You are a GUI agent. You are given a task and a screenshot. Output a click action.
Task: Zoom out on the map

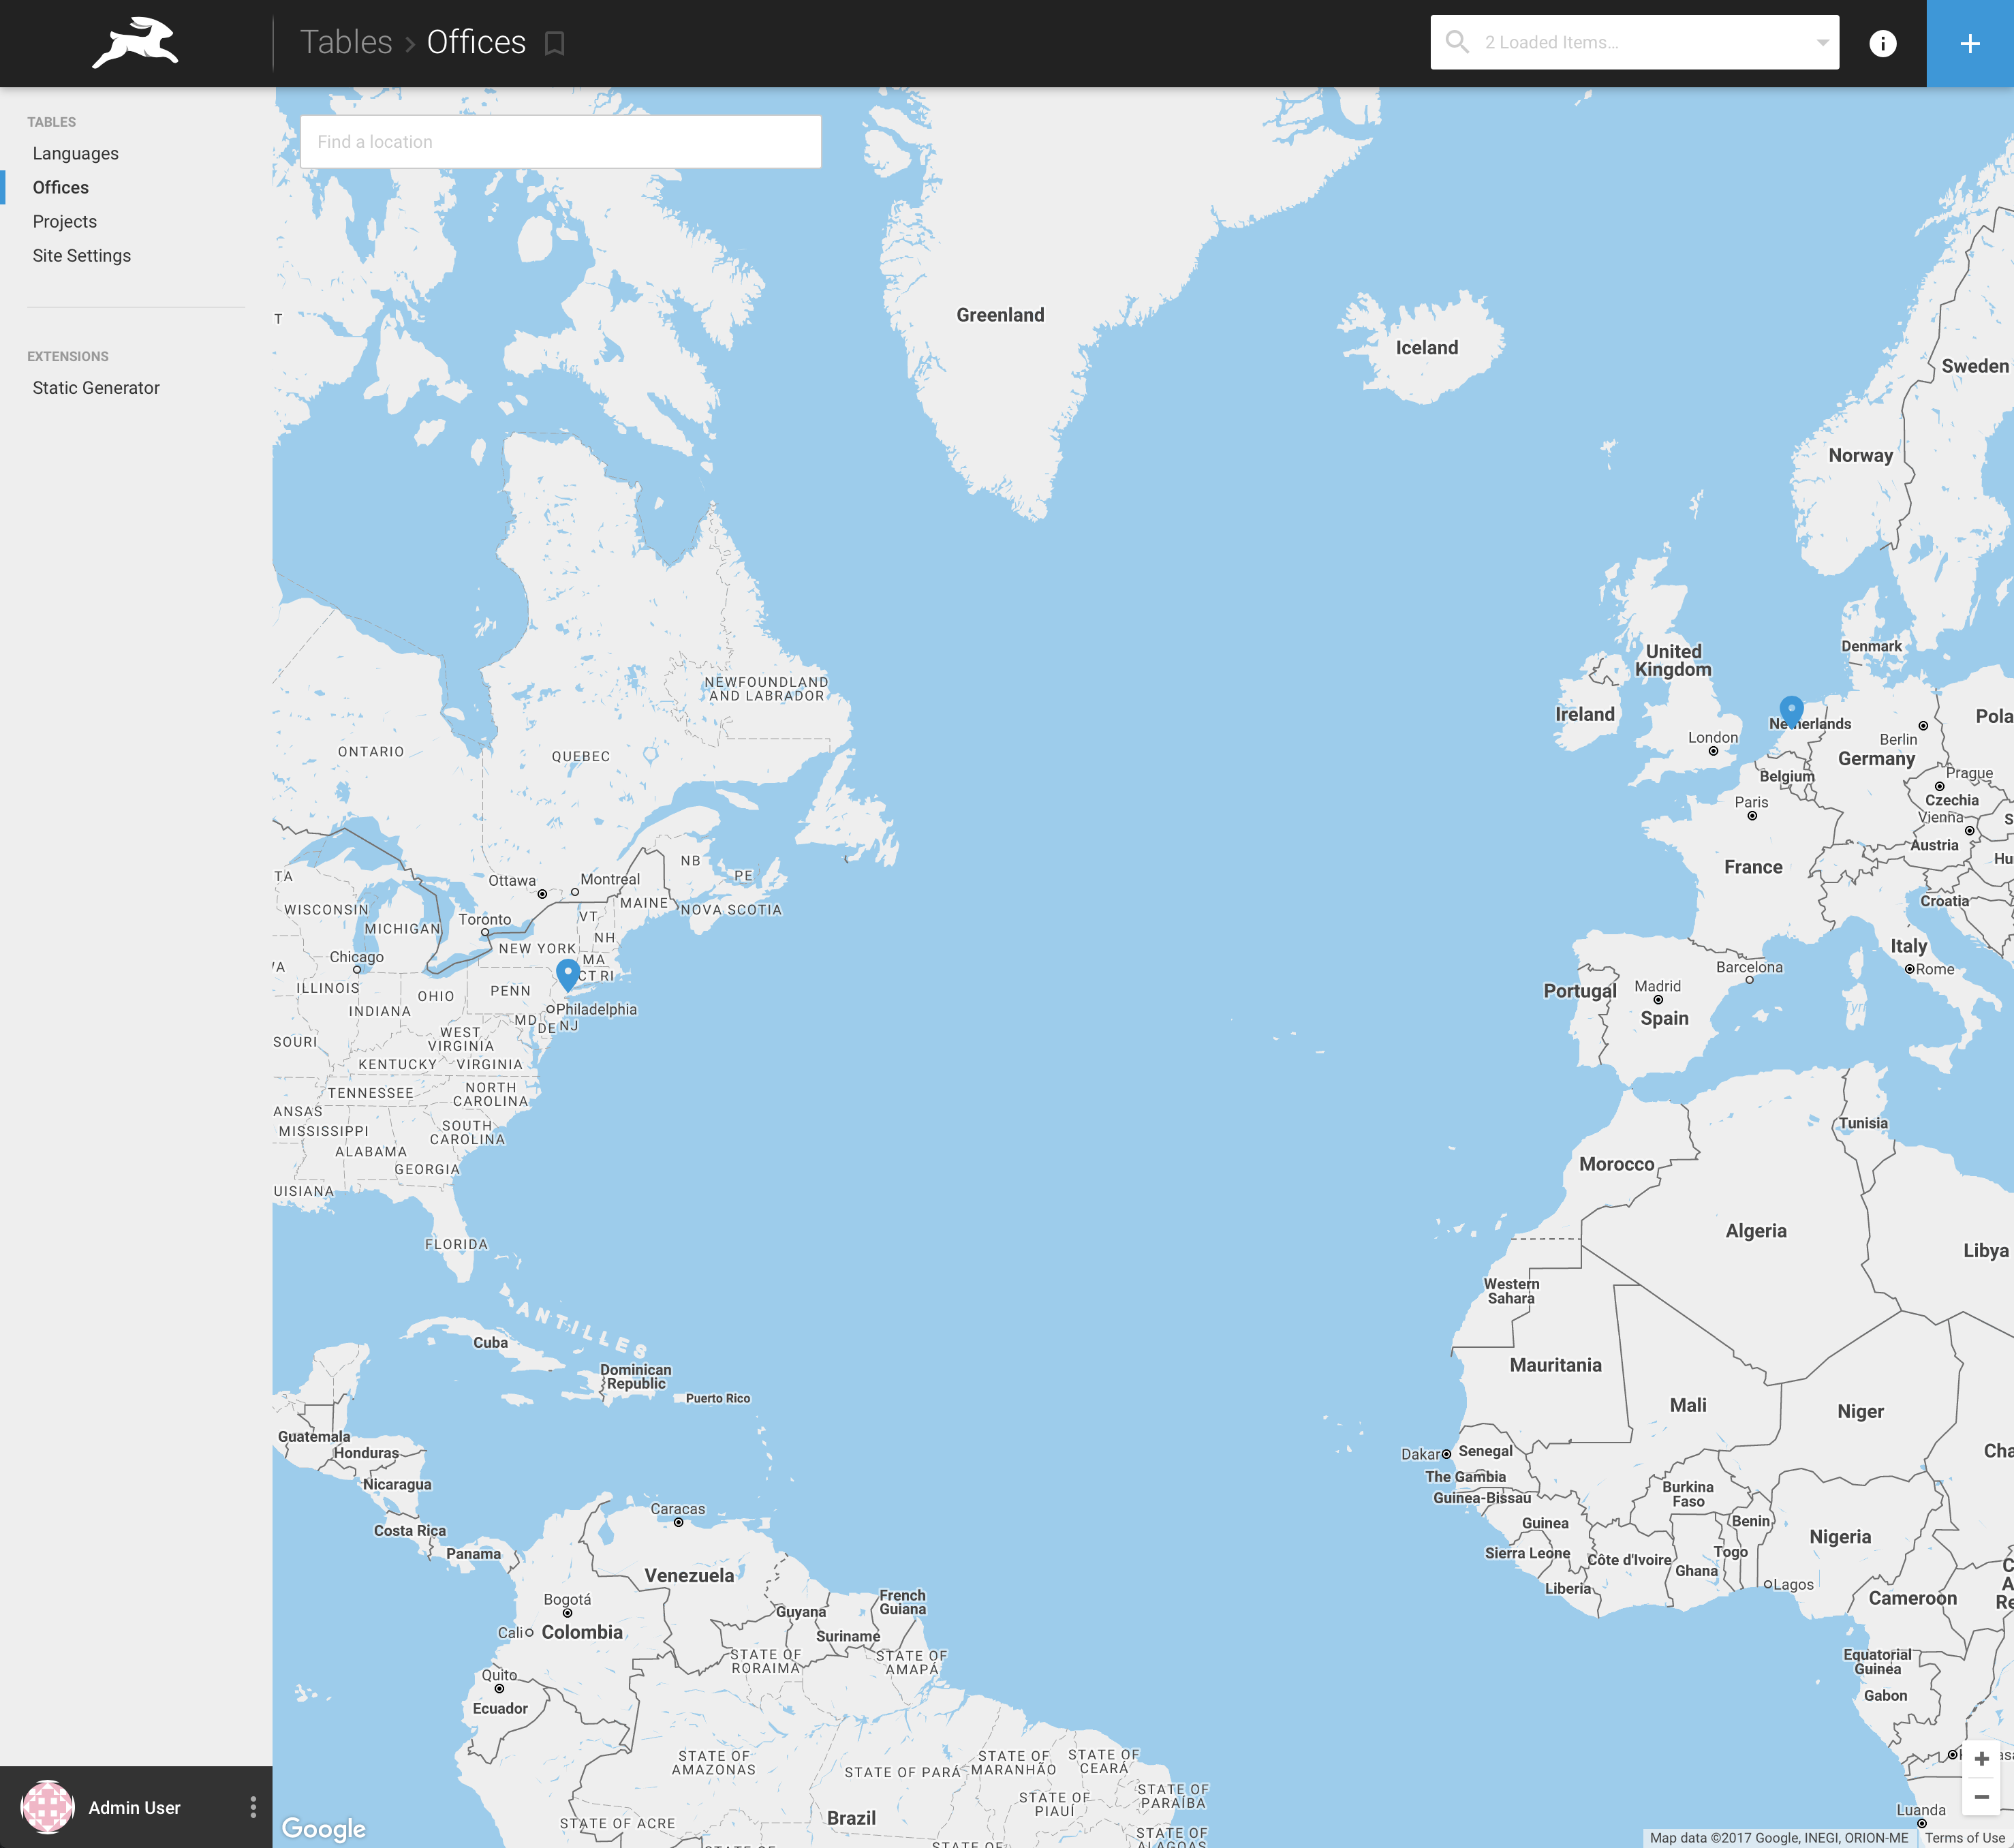[x=1981, y=1797]
